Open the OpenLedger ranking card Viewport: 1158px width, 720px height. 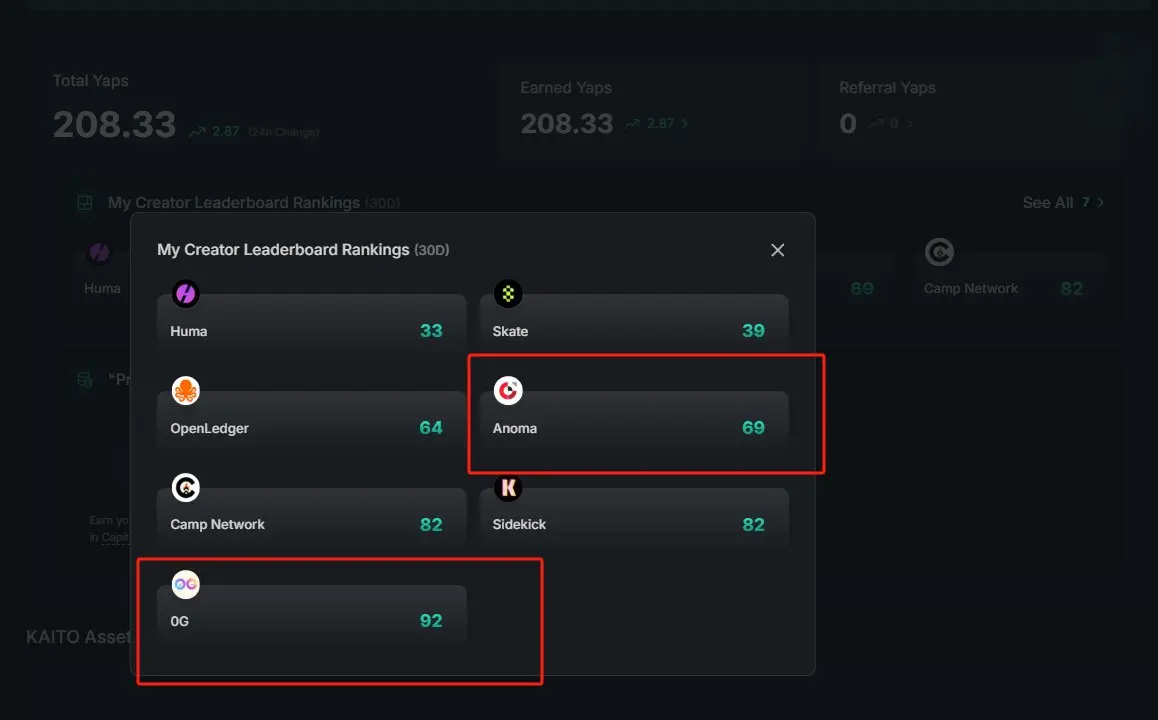[312, 419]
